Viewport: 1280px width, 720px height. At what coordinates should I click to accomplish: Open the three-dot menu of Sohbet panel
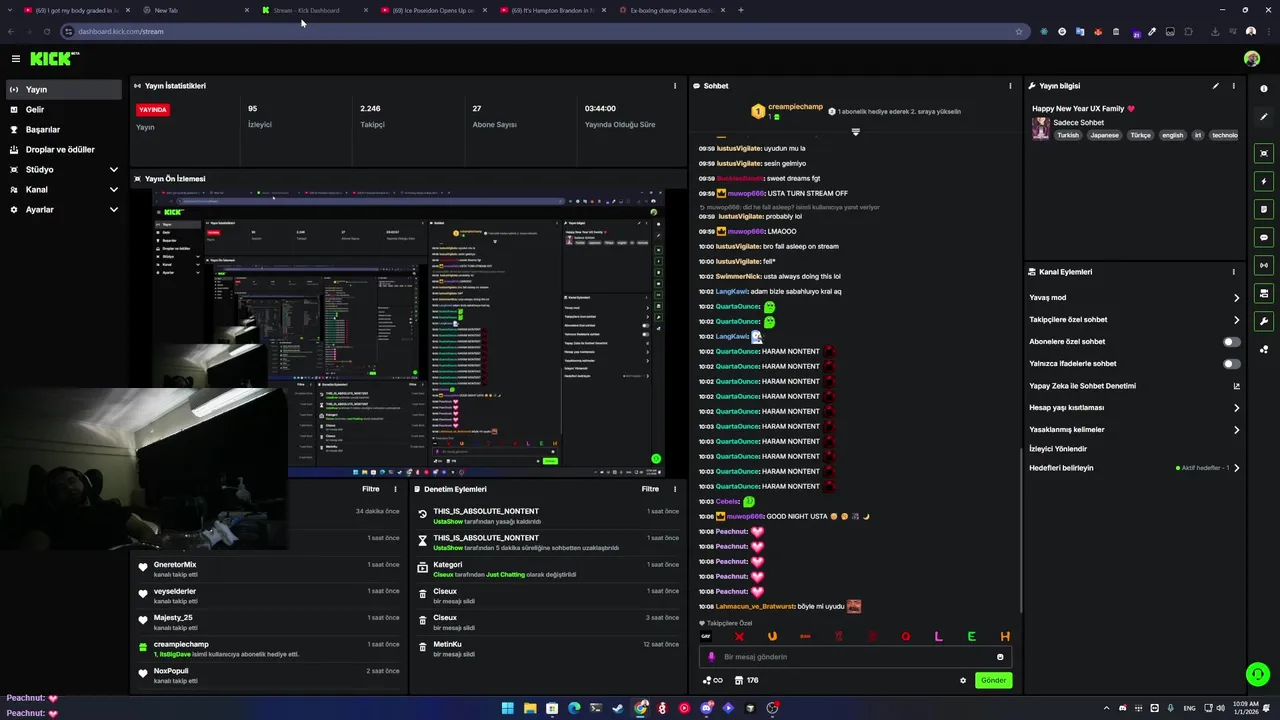pos(1010,86)
